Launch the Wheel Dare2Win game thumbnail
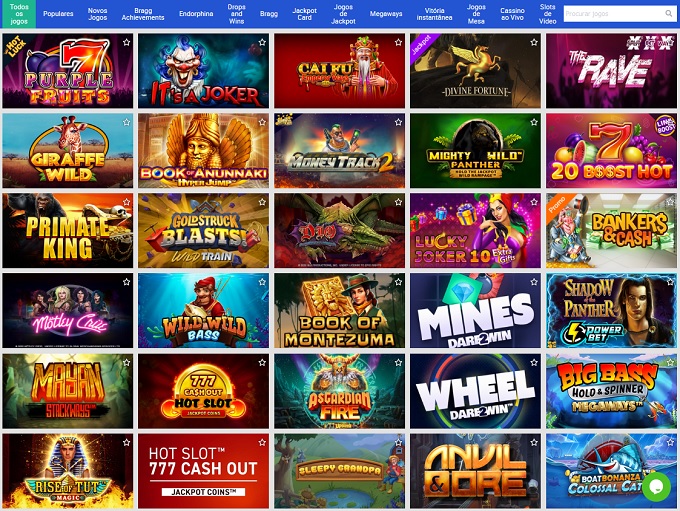Image resolution: width=680 pixels, height=511 pixels. pos(475,391)
